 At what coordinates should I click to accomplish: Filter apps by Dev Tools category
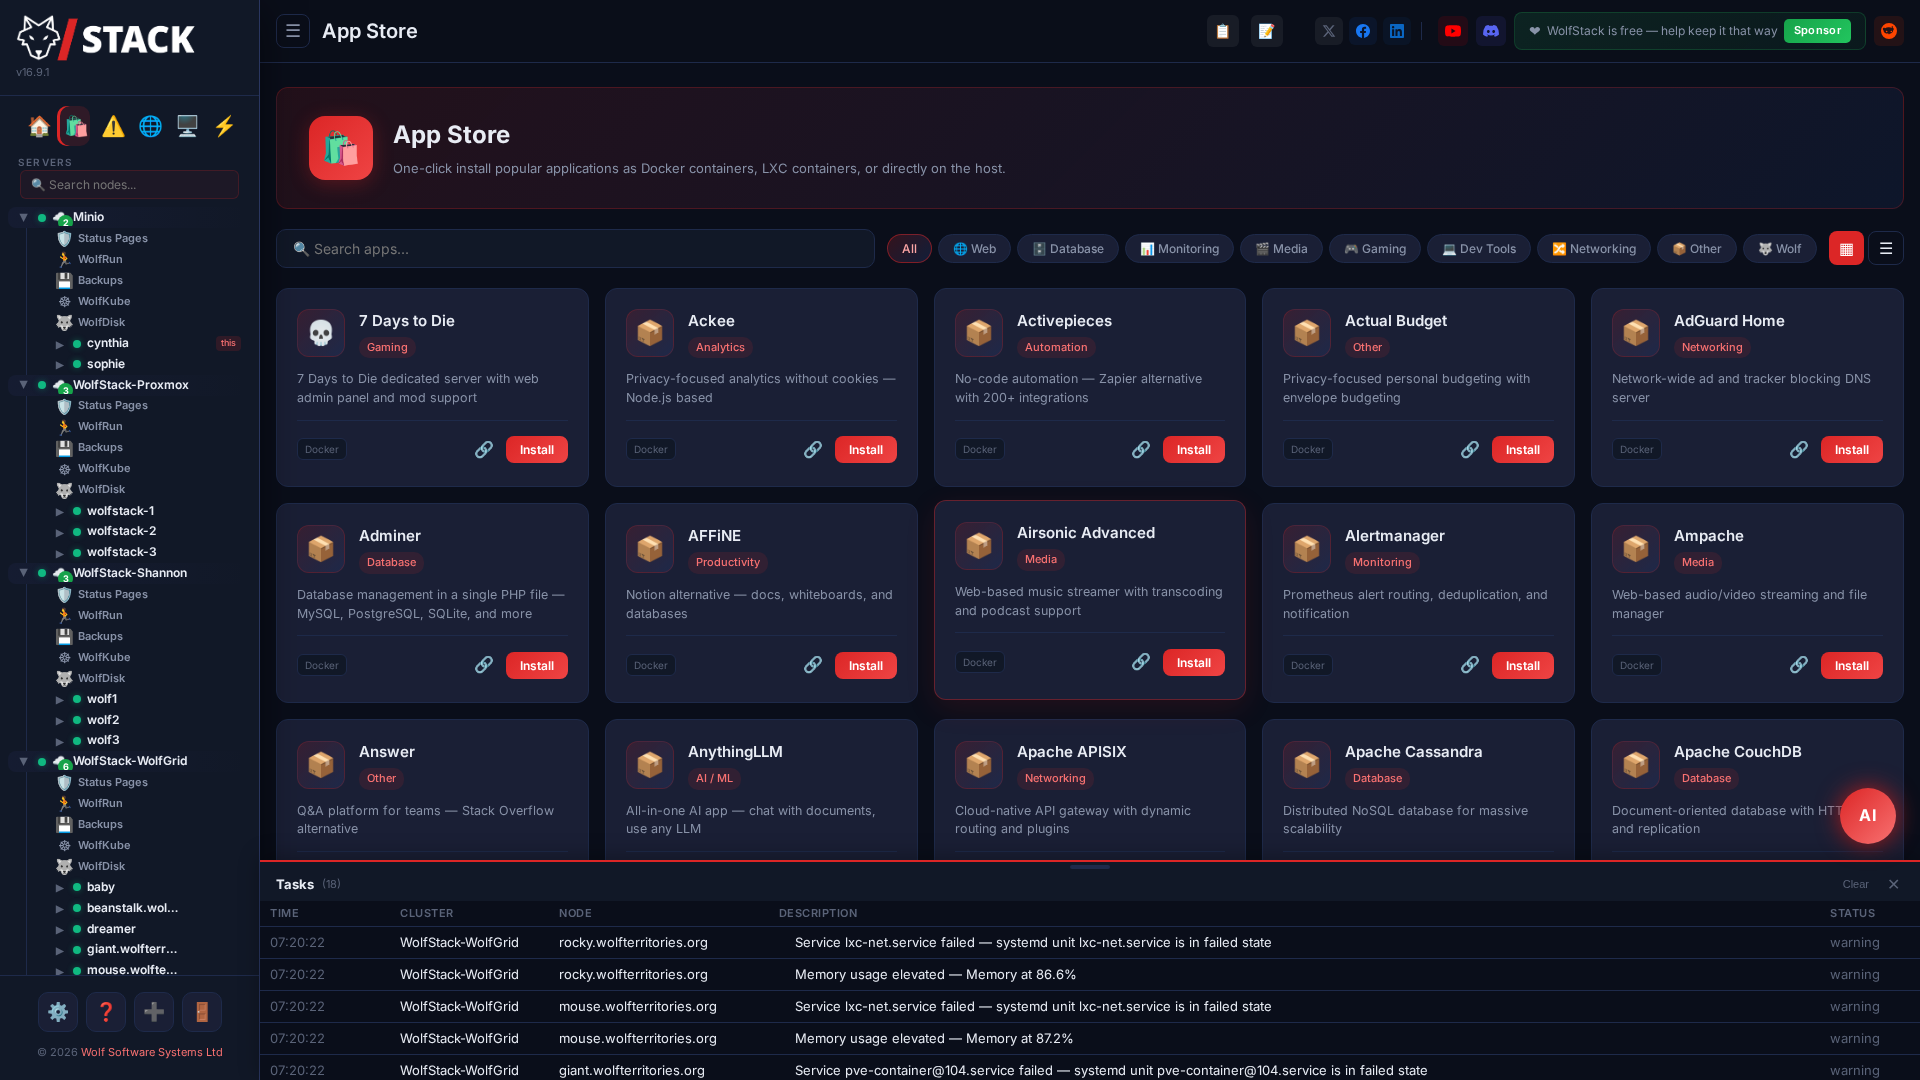tap(1479, 249)
